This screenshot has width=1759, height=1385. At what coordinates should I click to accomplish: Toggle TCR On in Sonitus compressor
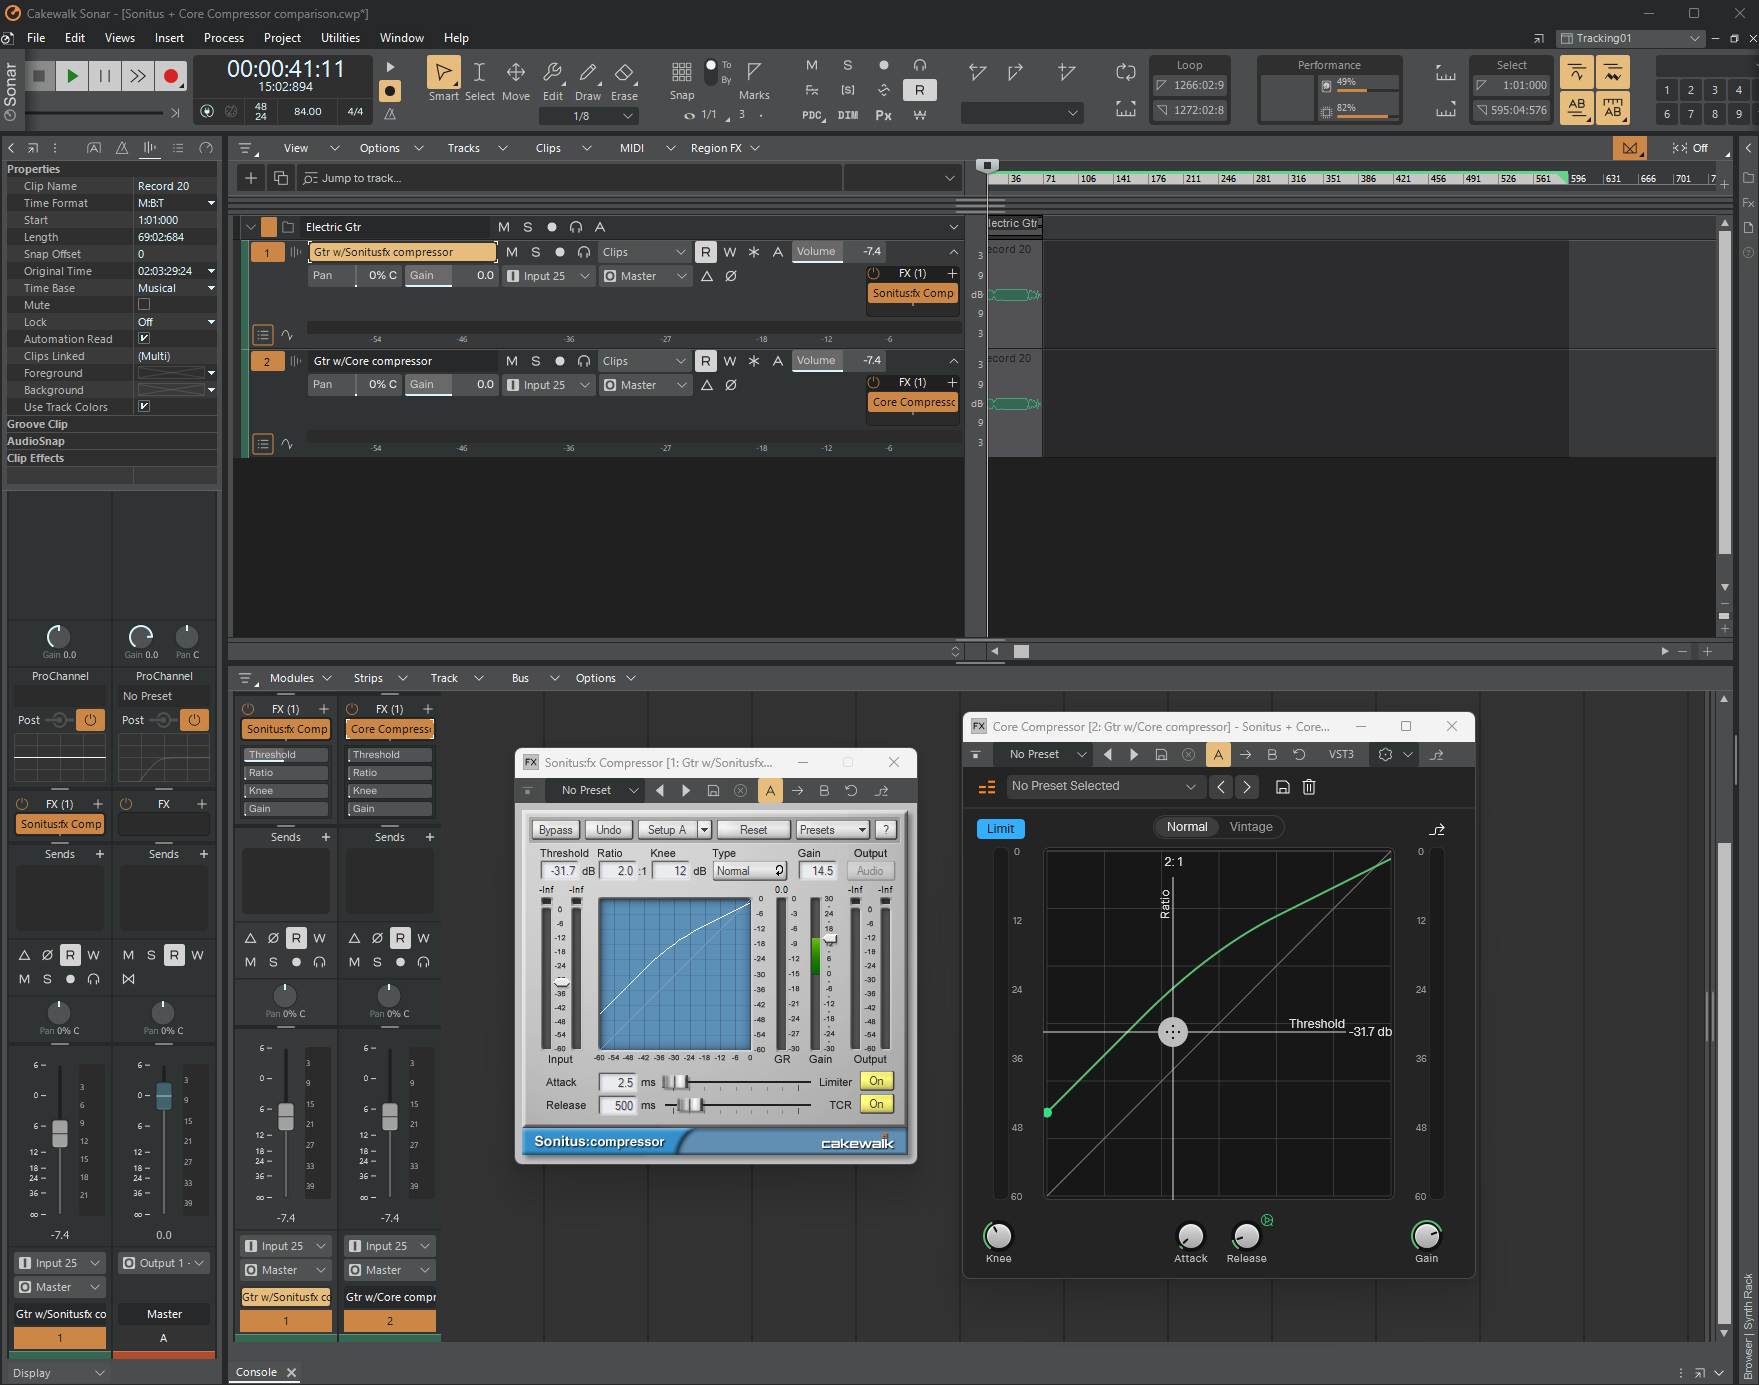[876, 1105]
